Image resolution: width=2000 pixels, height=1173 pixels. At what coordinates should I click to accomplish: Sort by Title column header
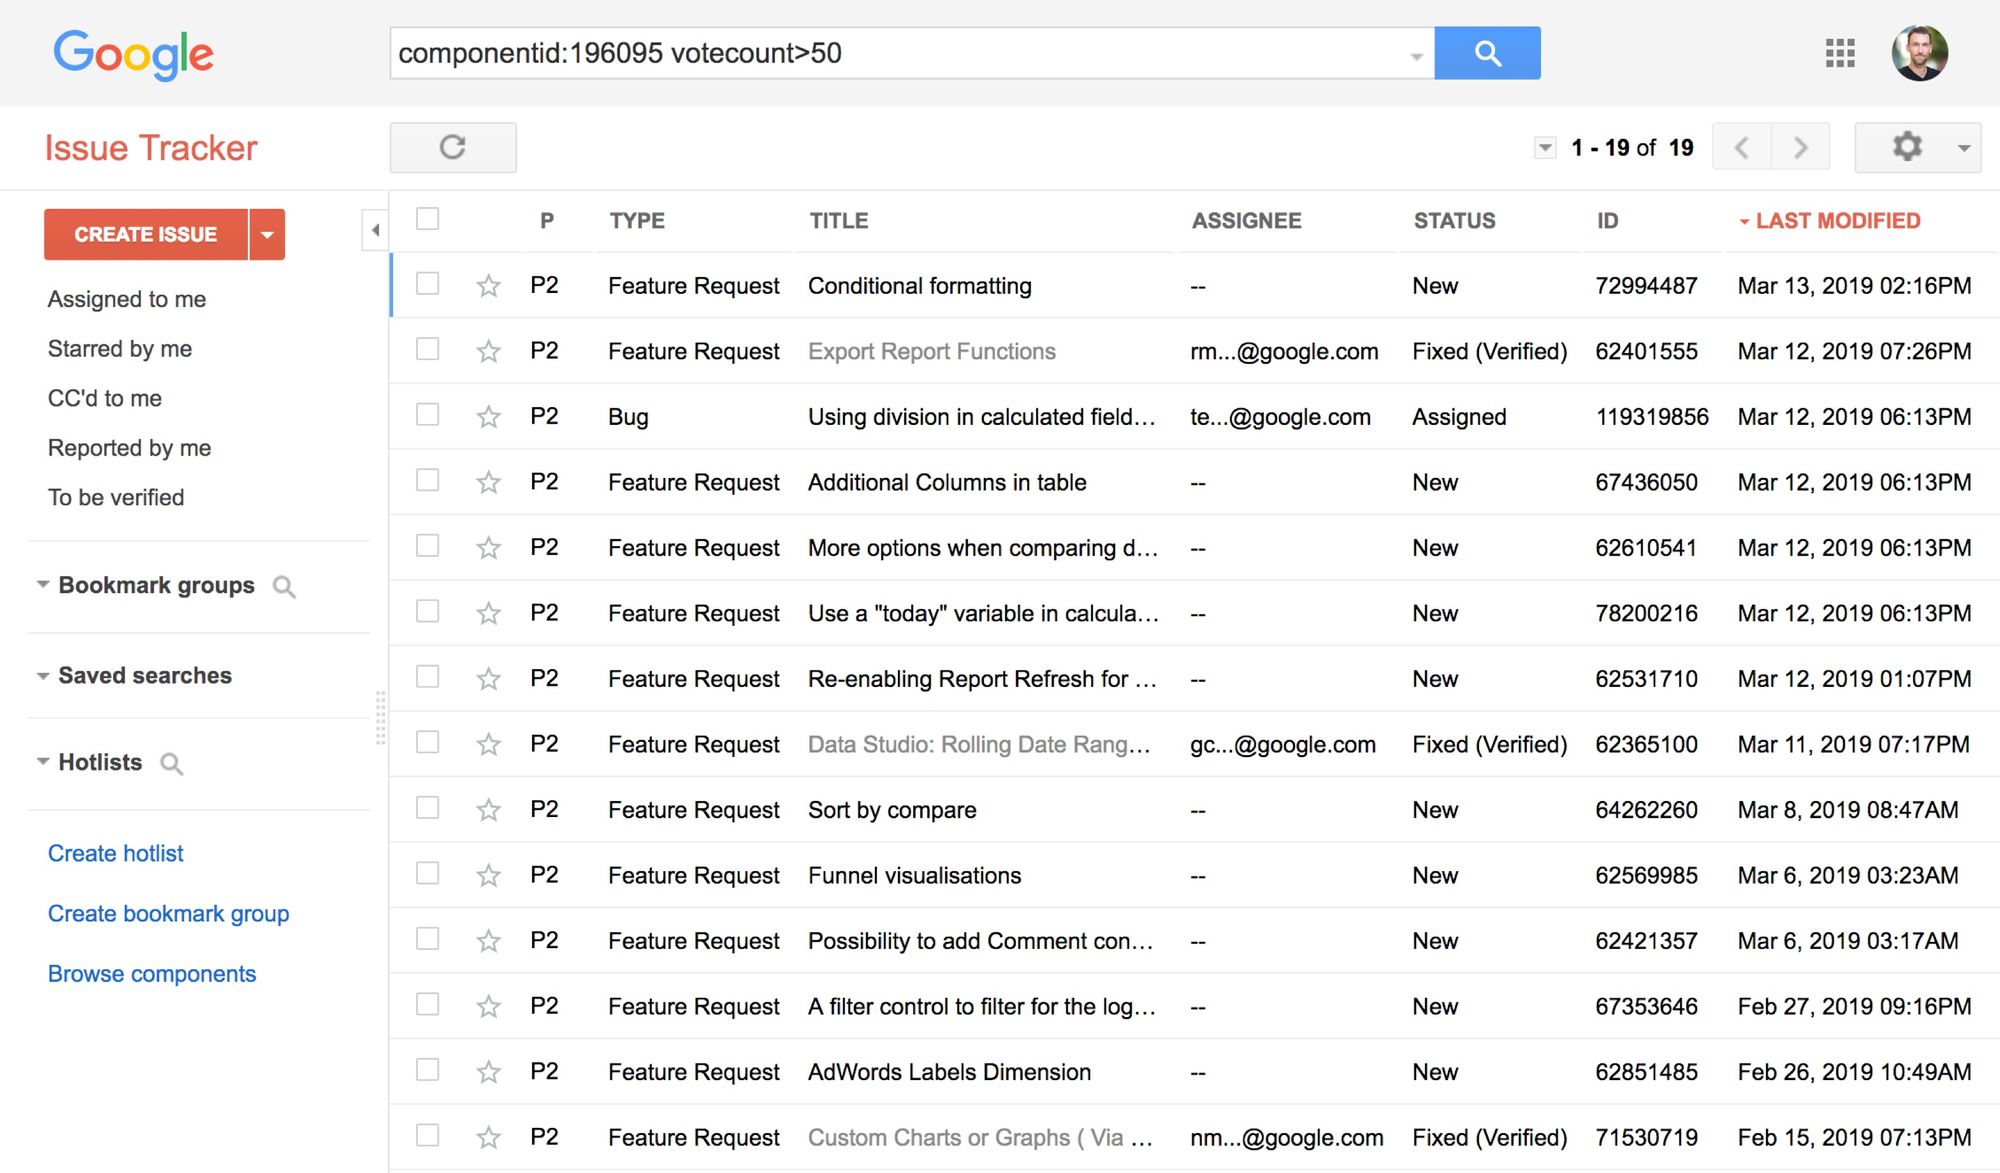pos(839,221)
